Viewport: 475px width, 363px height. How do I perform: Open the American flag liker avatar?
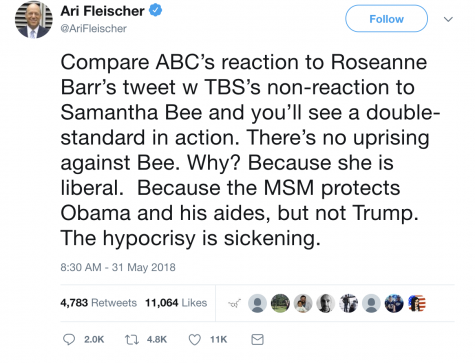pyautogui.click(x=417, y=303)
